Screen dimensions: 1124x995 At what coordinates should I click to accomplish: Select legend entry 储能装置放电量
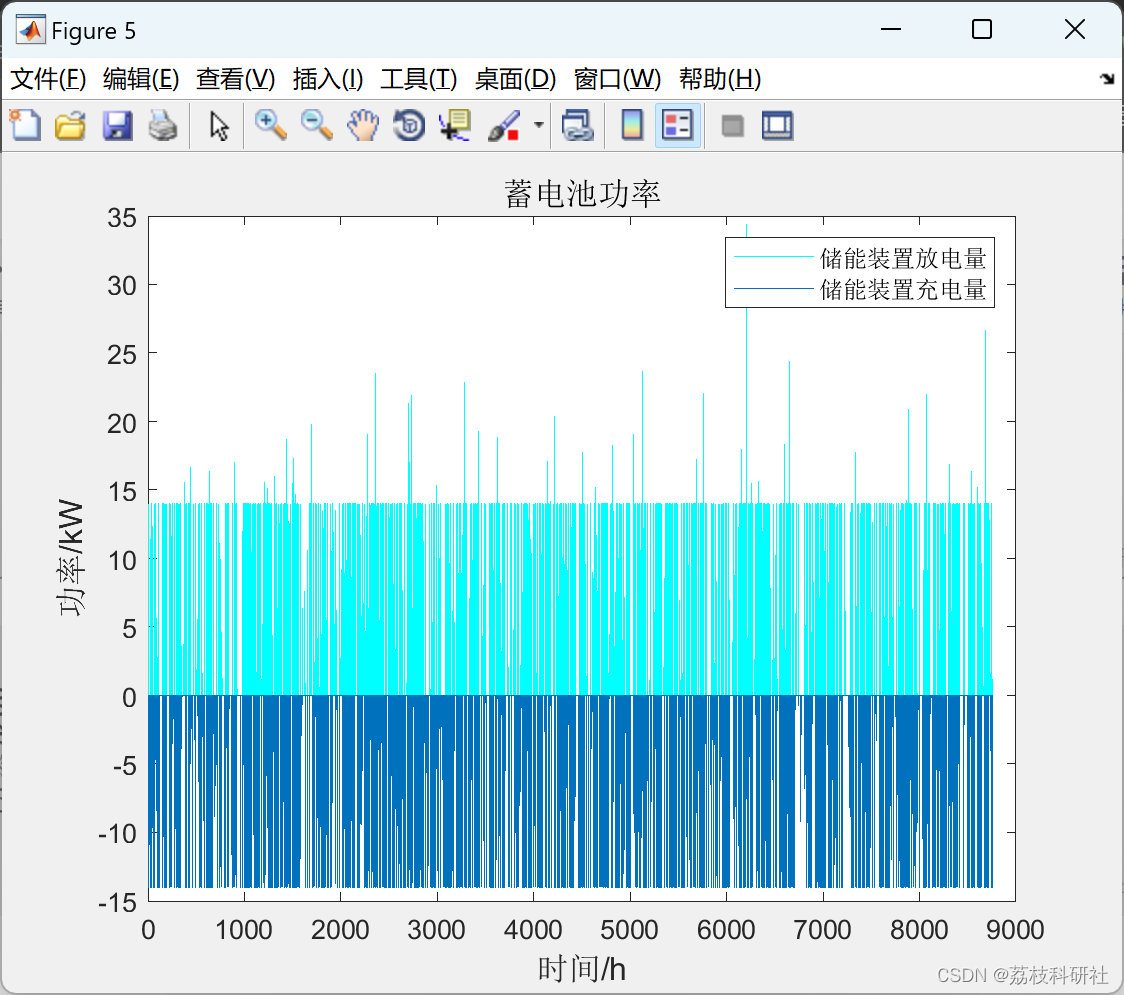click(x=903, y=257)
